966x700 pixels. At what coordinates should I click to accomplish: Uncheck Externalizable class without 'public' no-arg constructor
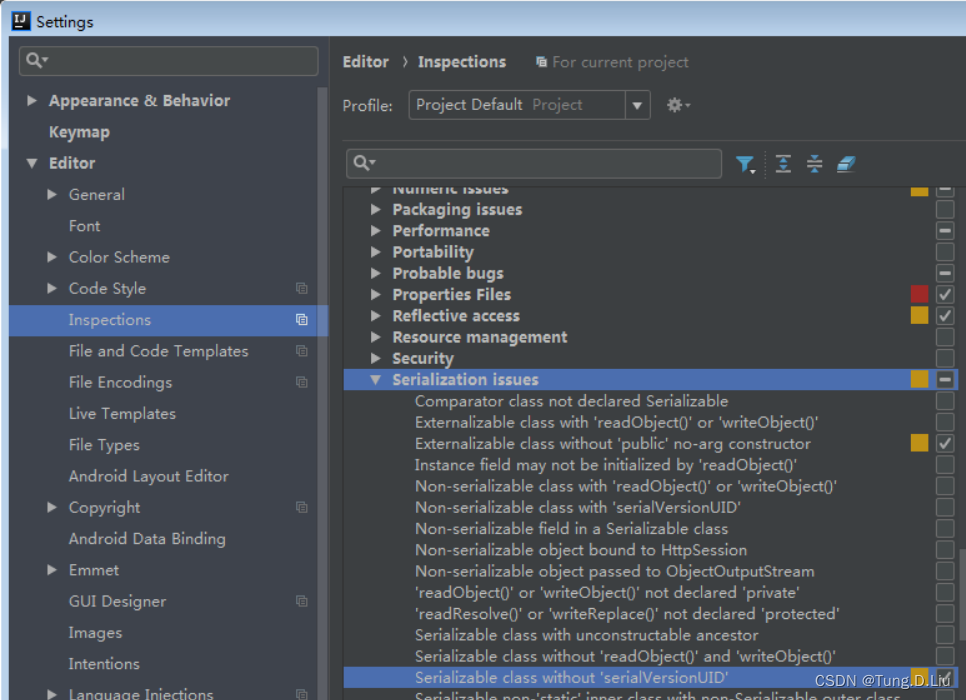[x=944, y=443]
